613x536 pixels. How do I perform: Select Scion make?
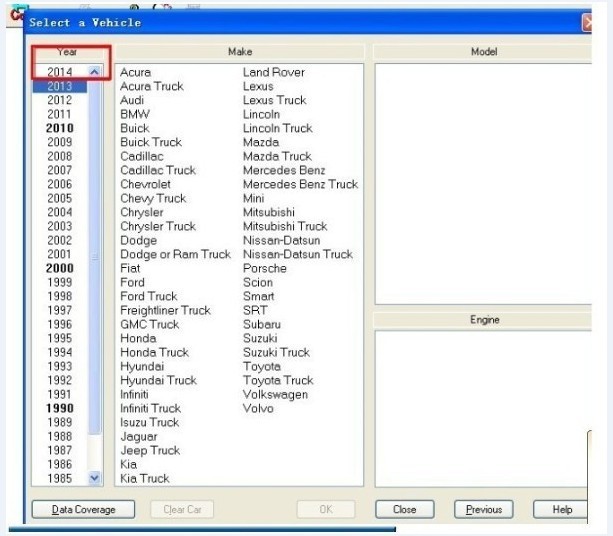258,282
